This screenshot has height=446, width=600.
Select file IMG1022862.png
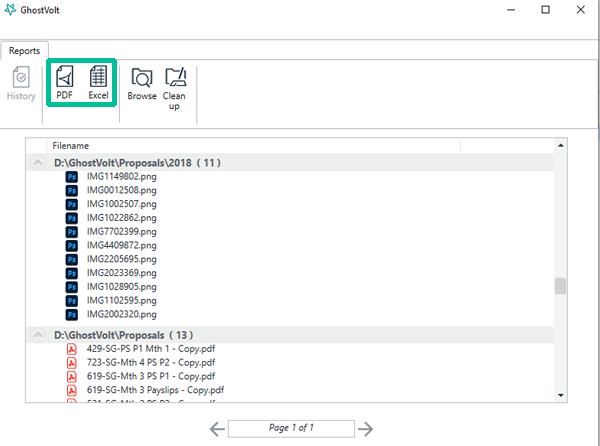[122, 218]
